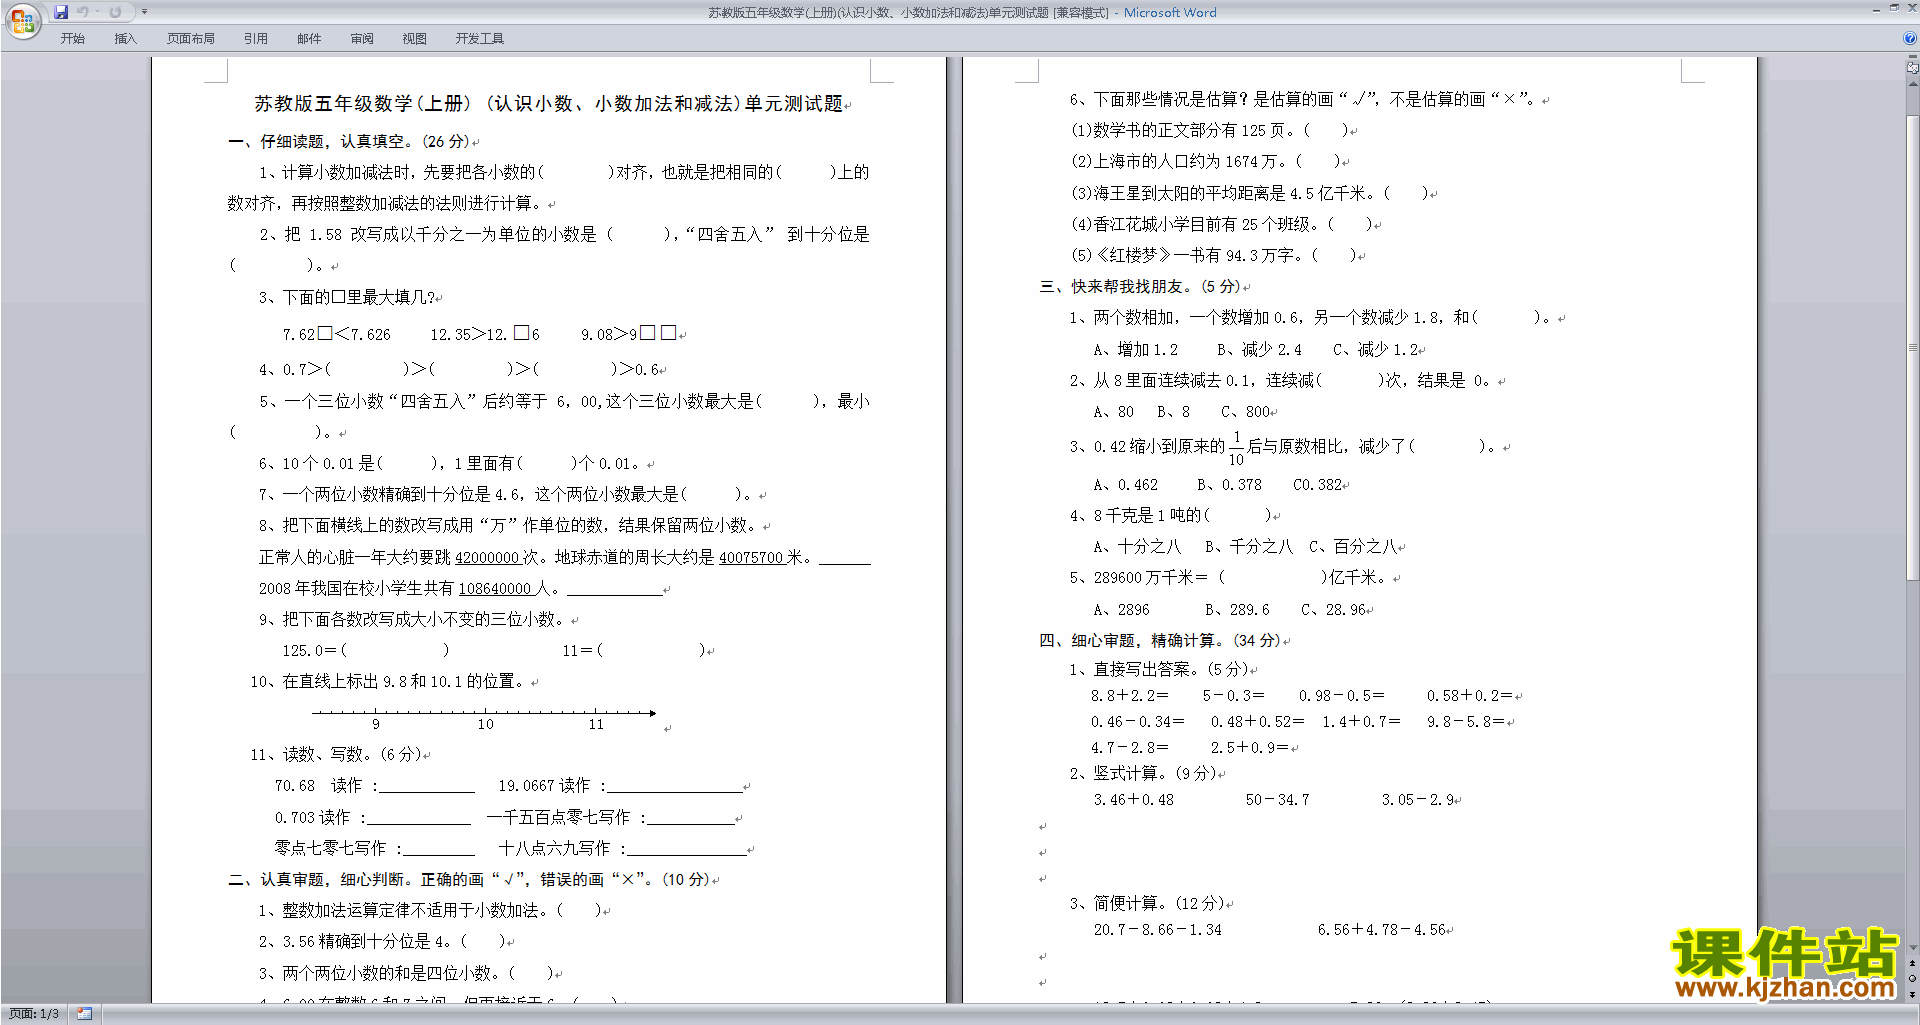Switch to 引用 tab
Image resolution: width=1920 pixels, height=1025 pixels.
(255, 39)
